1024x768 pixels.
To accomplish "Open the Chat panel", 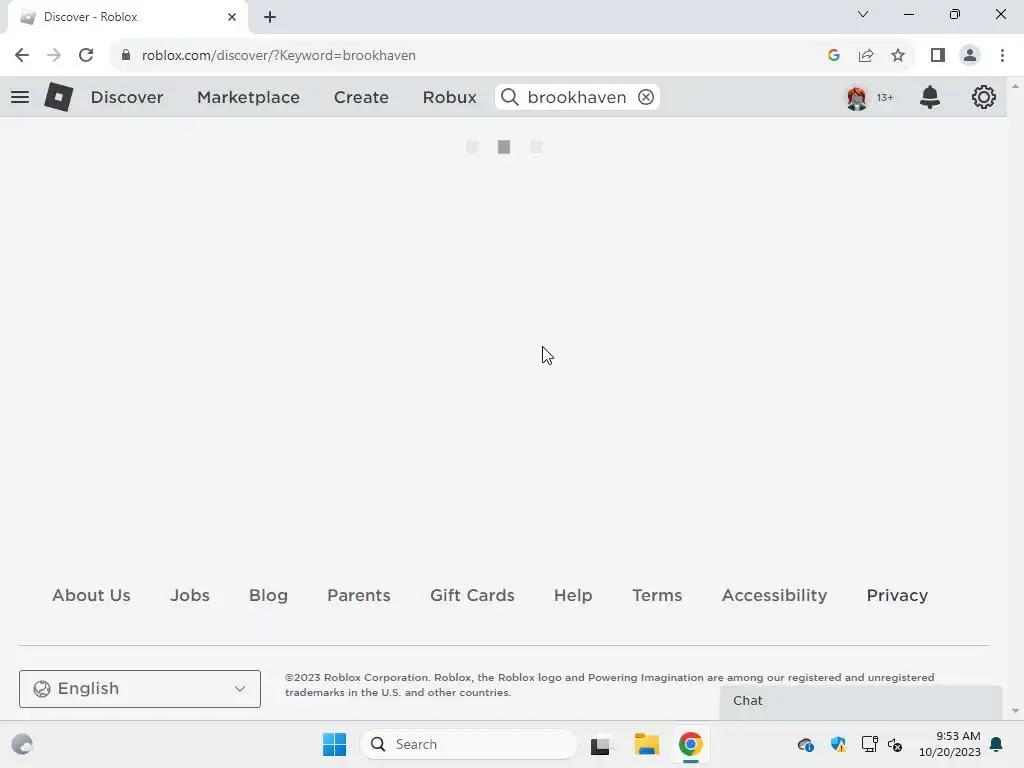I will click(x=861, y=701).
